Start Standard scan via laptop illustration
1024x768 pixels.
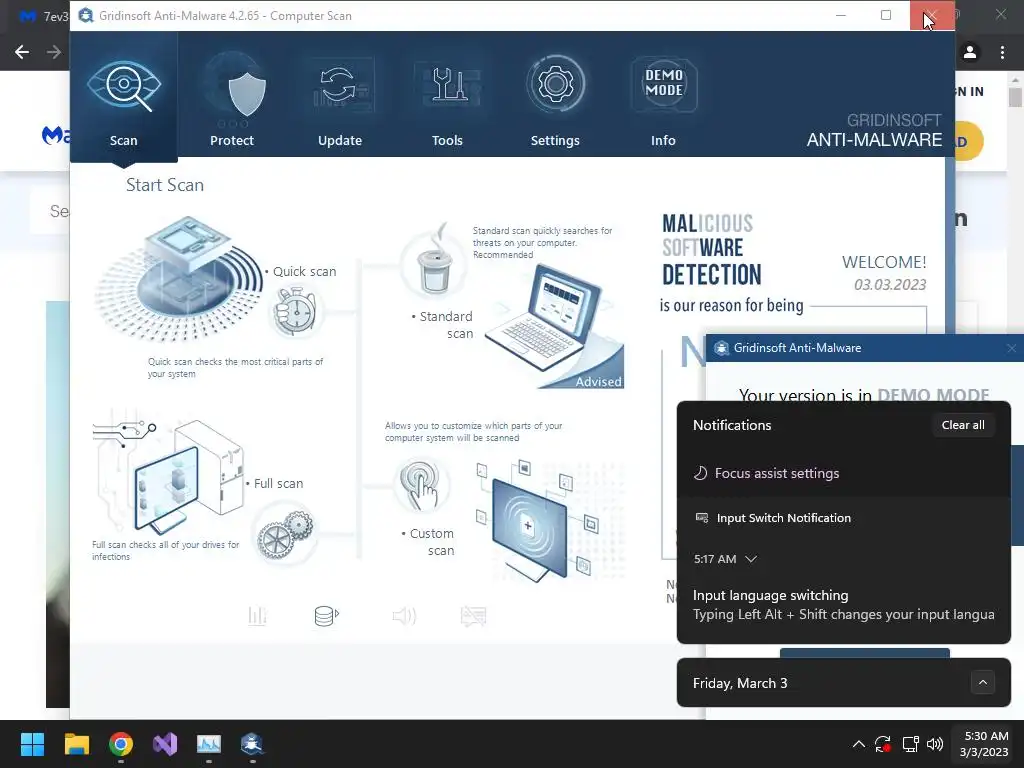click(553, 325)
